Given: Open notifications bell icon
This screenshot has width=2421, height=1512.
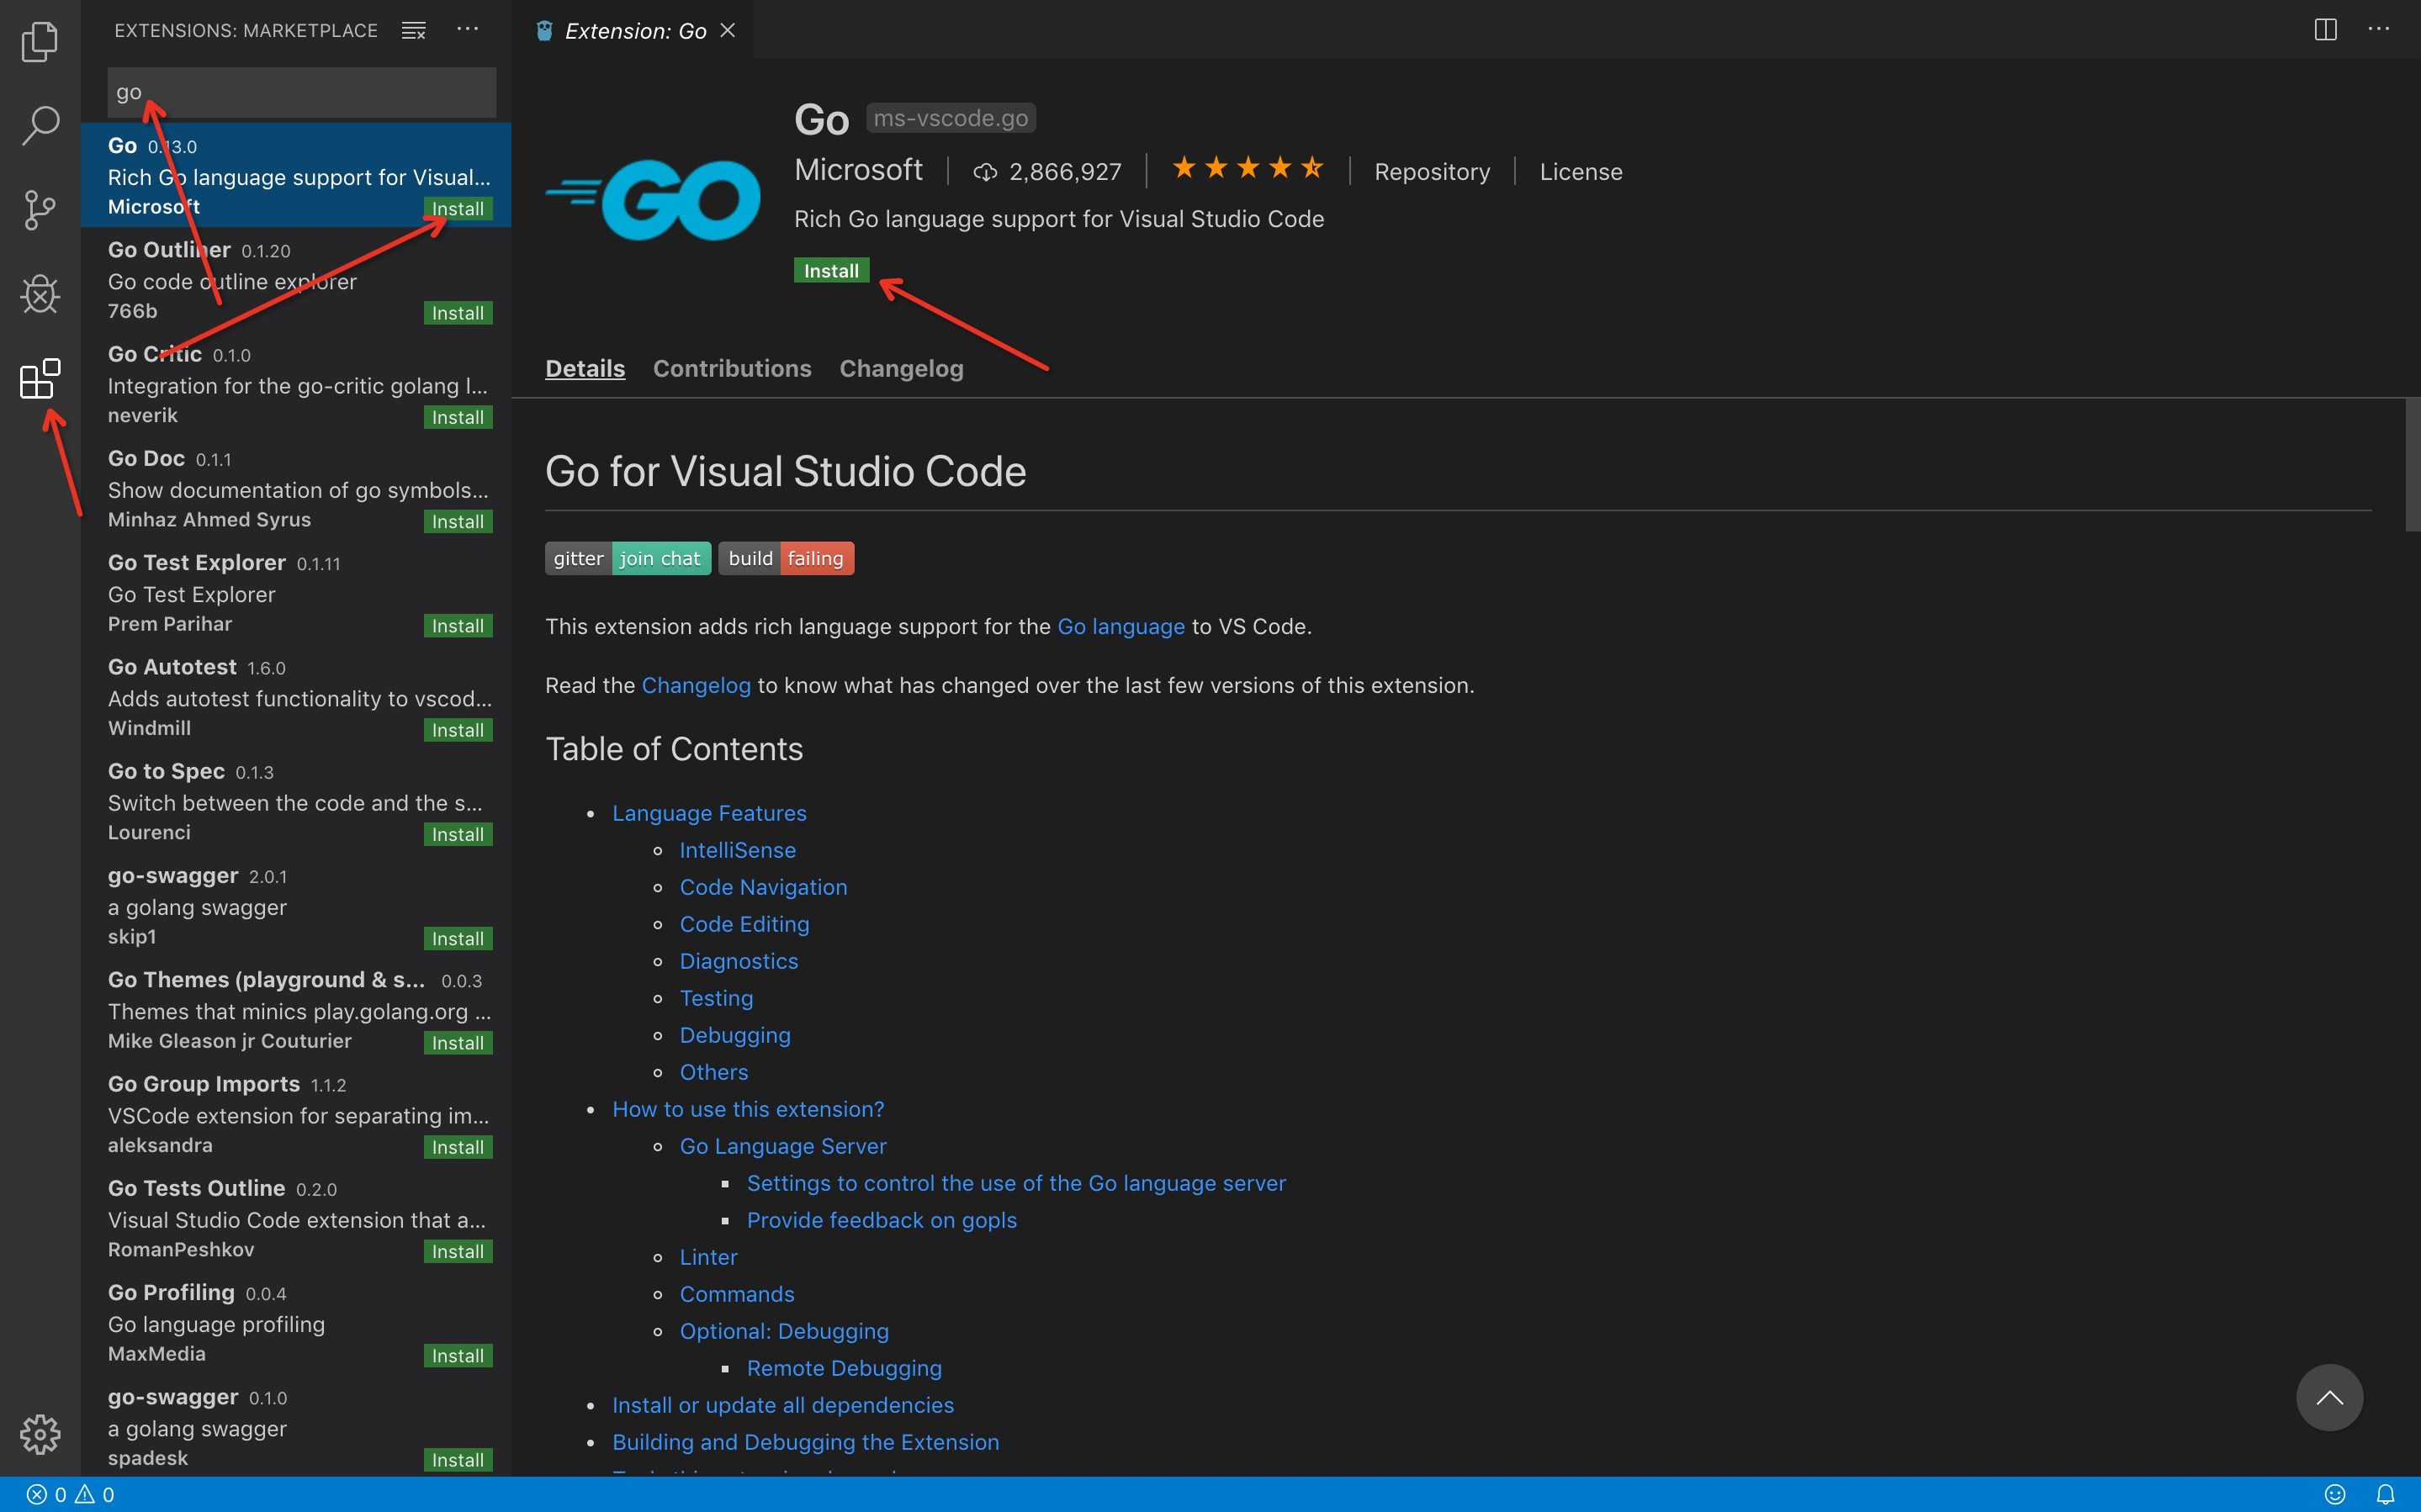Looking at the screenshot, I should click(2385, 1494).
